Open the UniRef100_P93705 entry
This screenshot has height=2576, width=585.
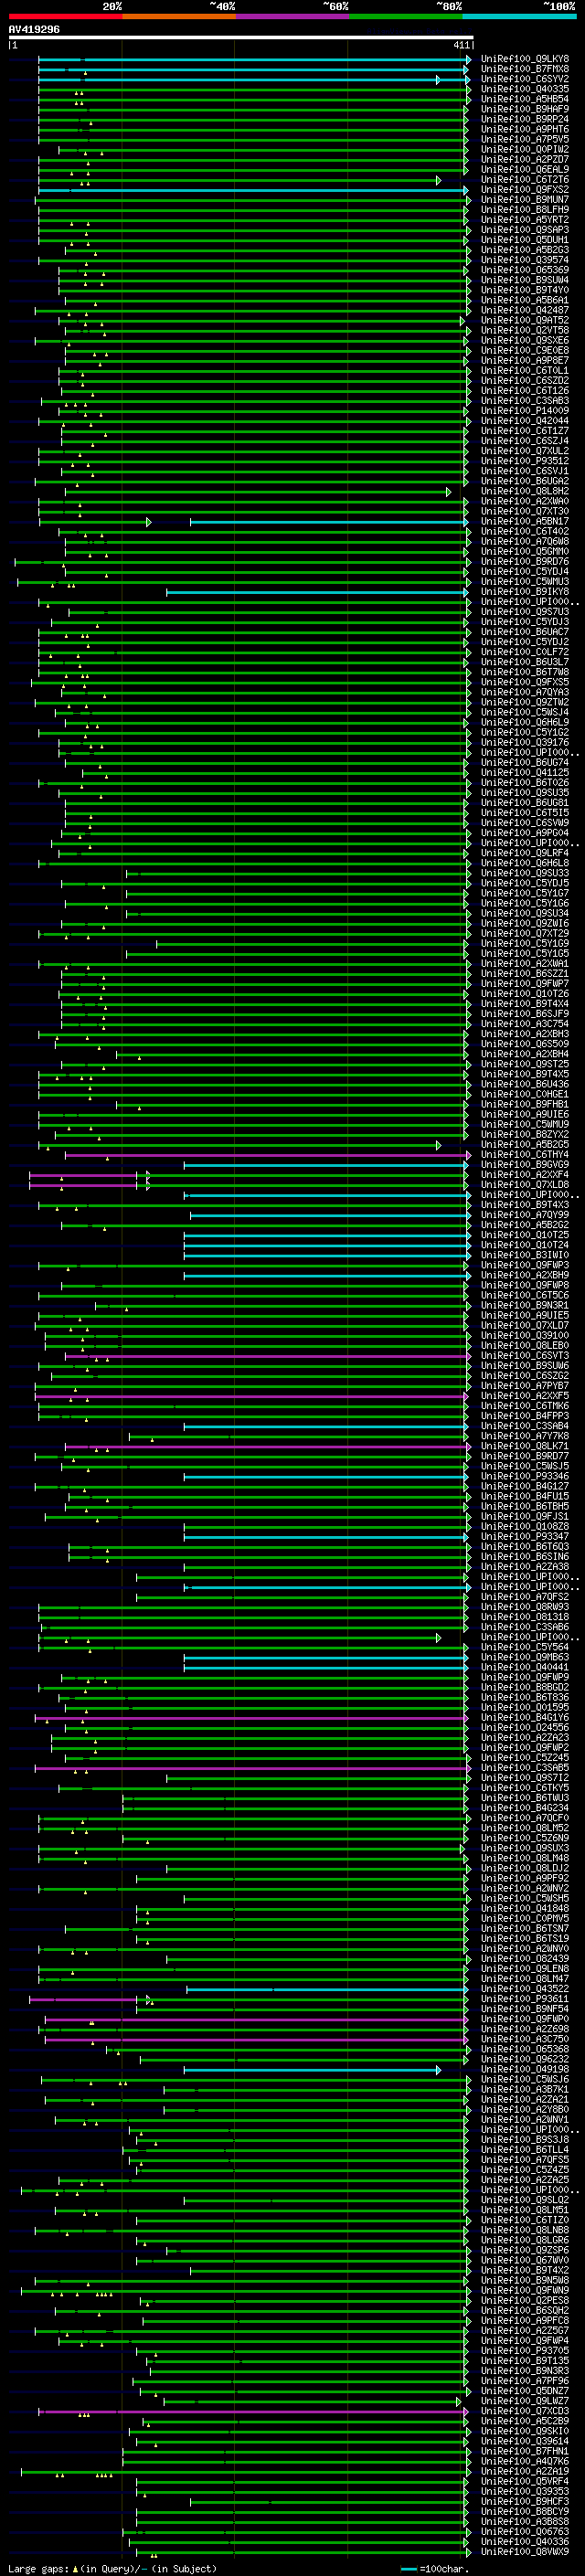pyautogui.click(x=525, y=2351)
